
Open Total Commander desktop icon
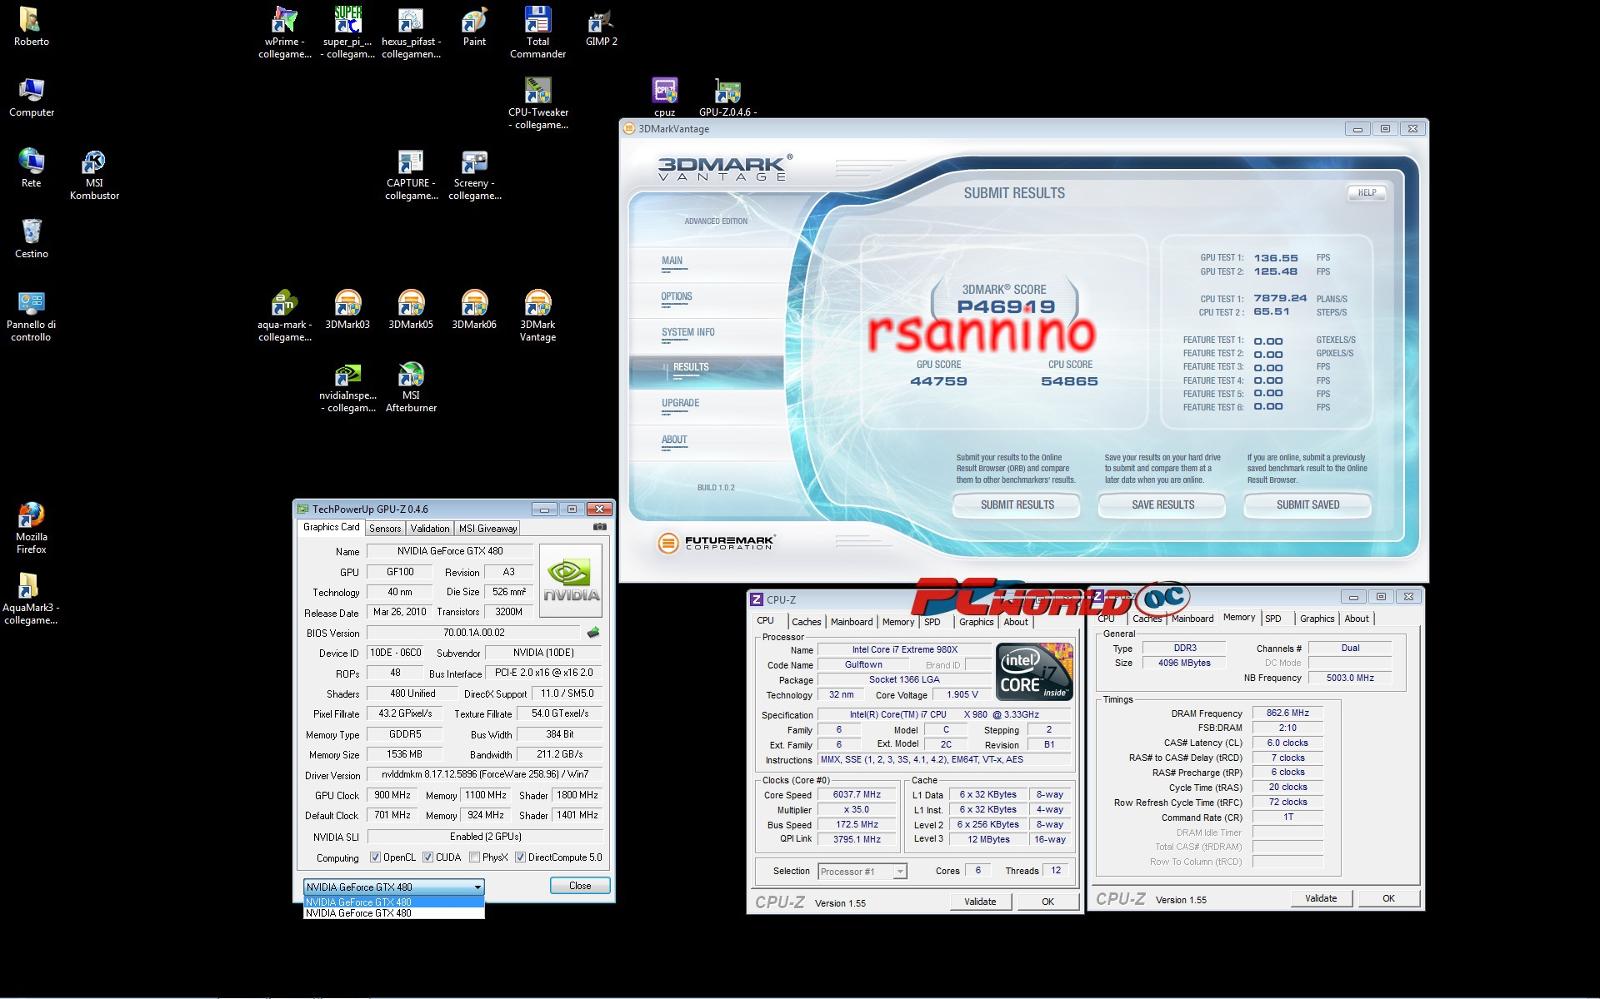click(538, 33)
